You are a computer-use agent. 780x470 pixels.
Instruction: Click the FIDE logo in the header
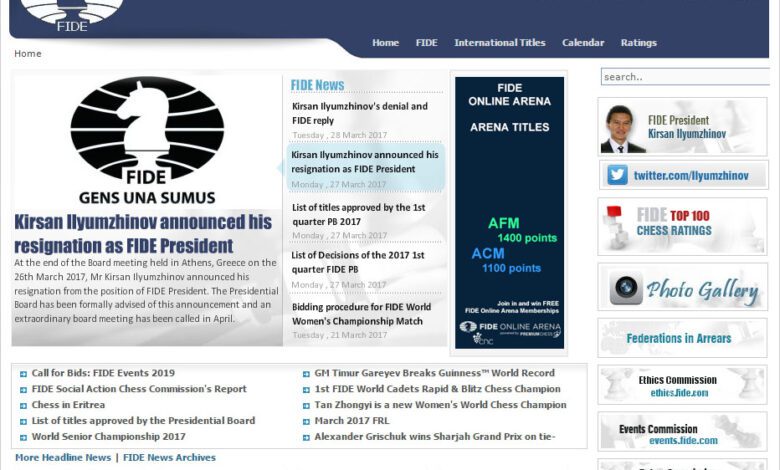click(72, 15)
